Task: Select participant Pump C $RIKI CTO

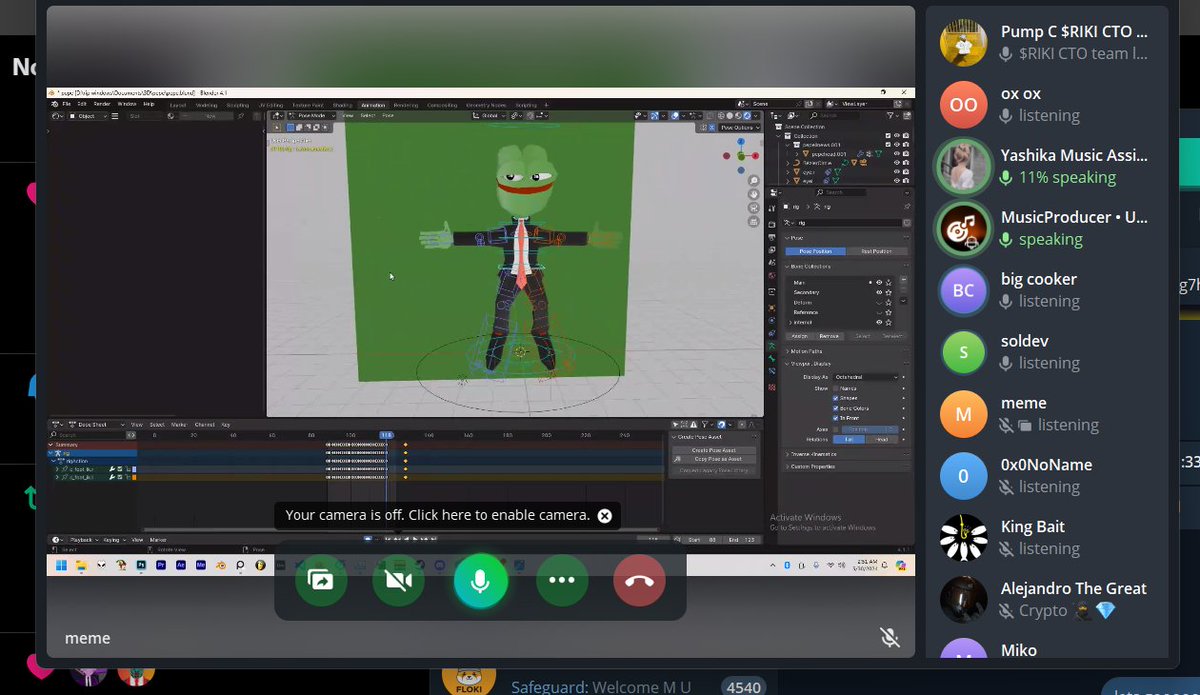Action: point(1046,42)
